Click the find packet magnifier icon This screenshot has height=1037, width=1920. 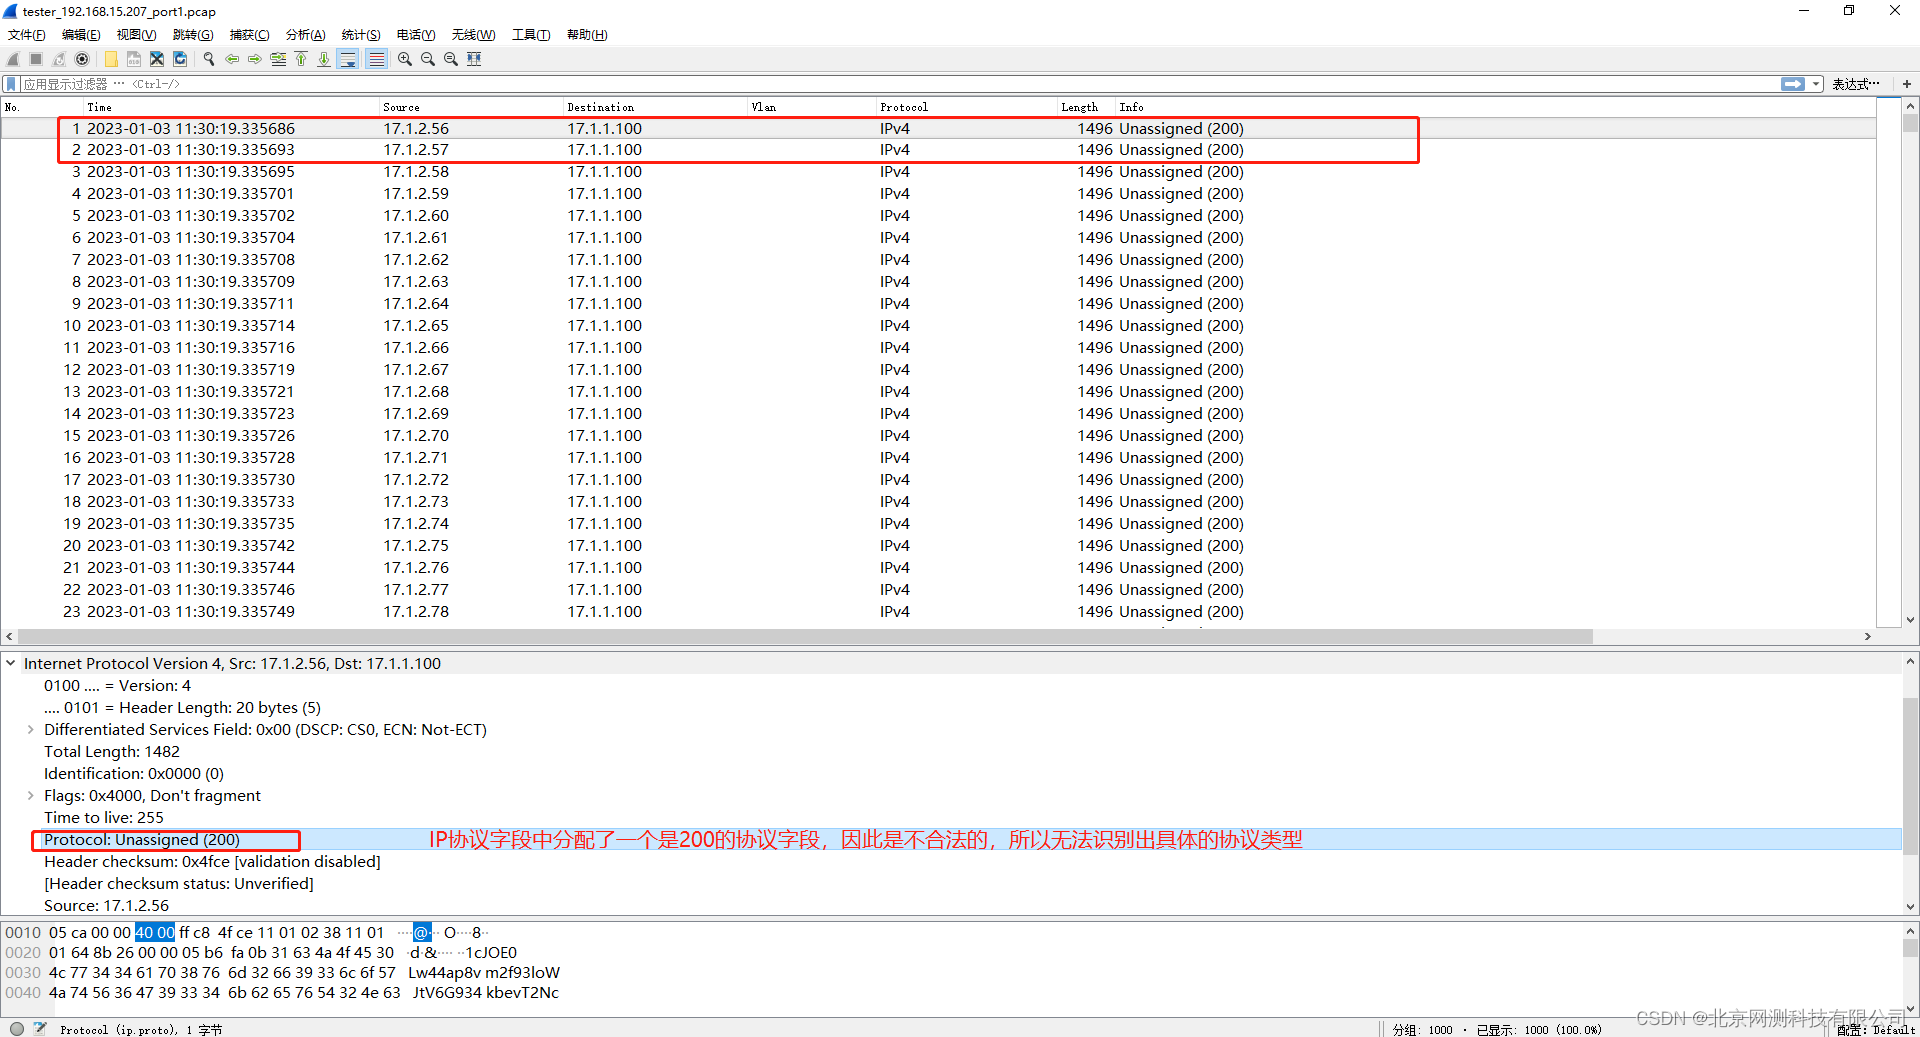[208, 59]
